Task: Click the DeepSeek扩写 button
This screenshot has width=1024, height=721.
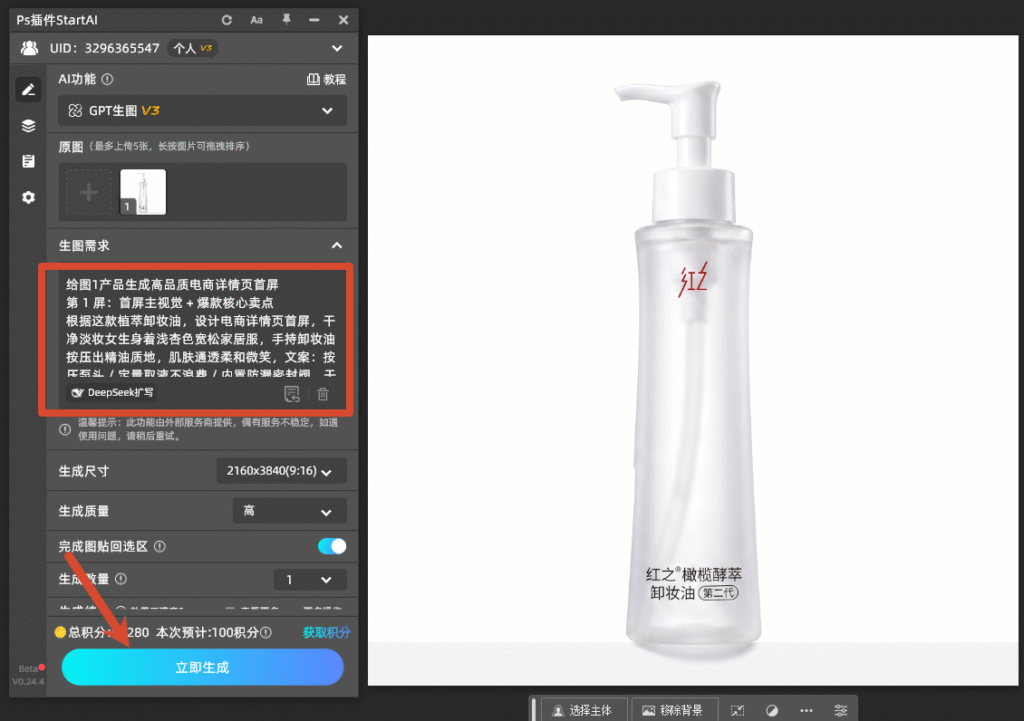Action: [x=113, y=393]
